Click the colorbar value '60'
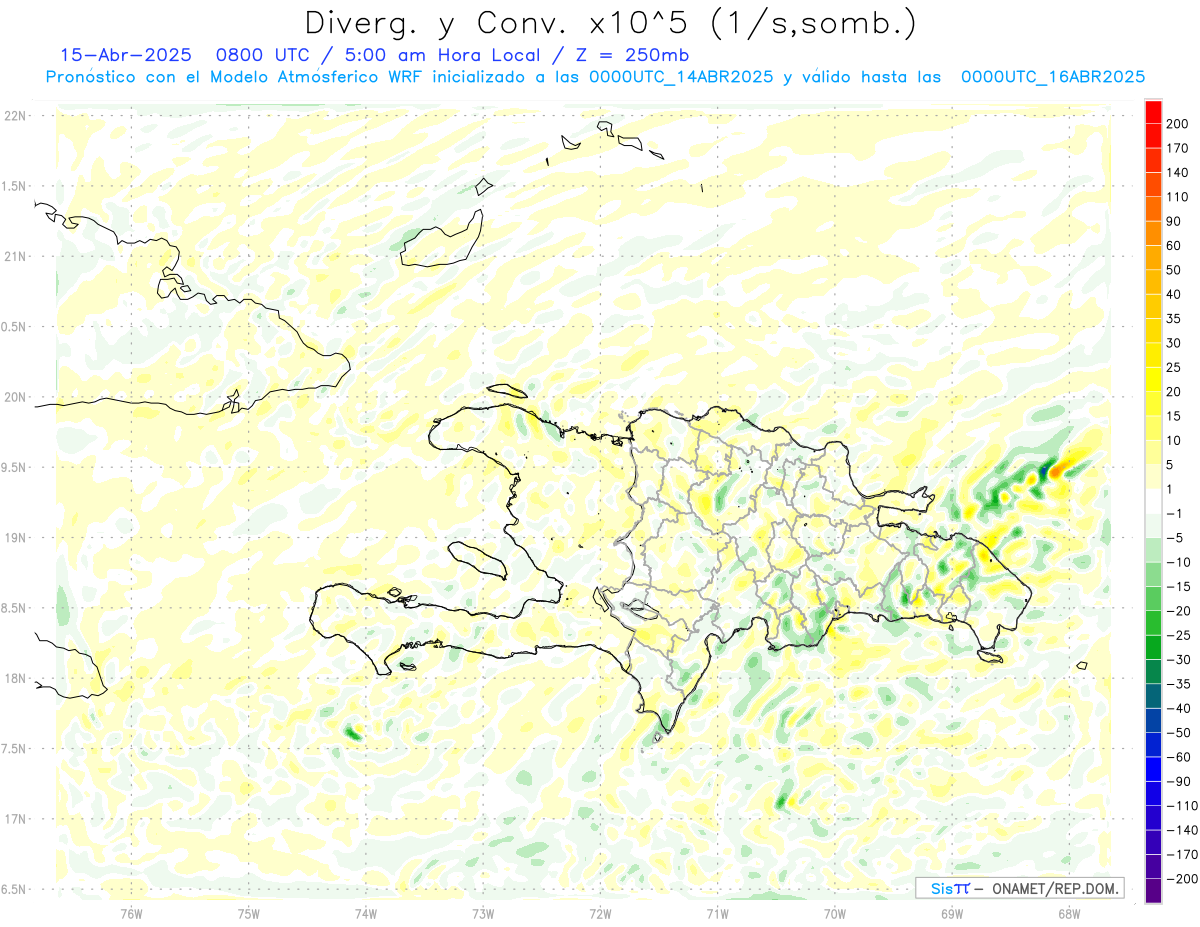Screen dimensions: 1200x927 point(1174,246)
